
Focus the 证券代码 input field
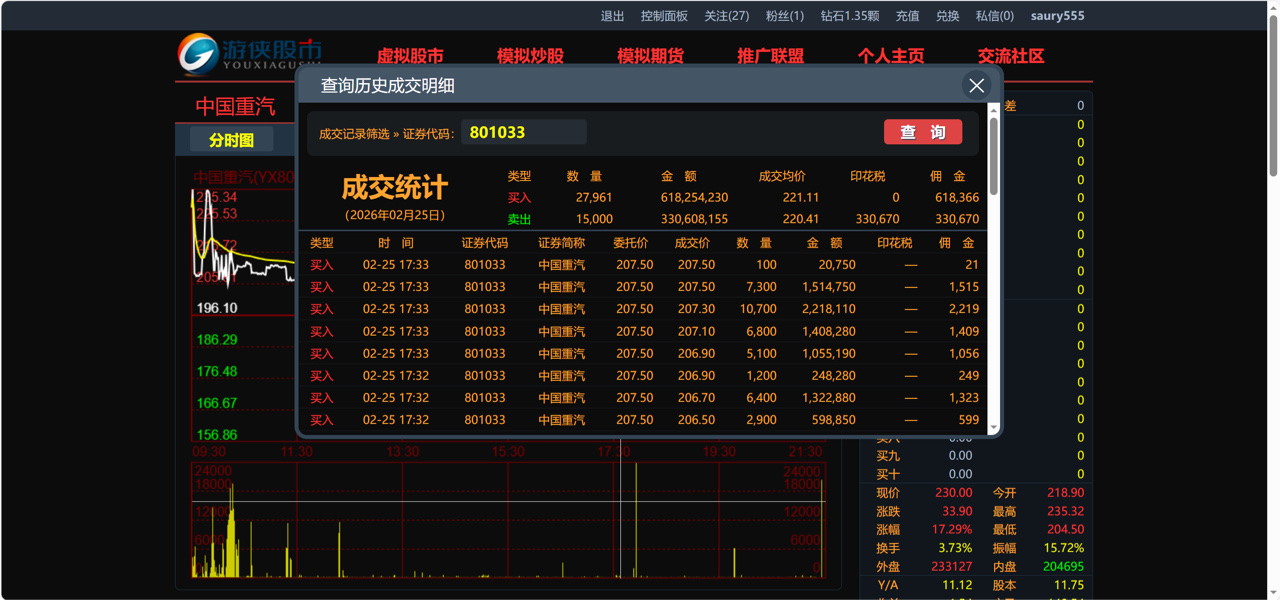(523, 132)
